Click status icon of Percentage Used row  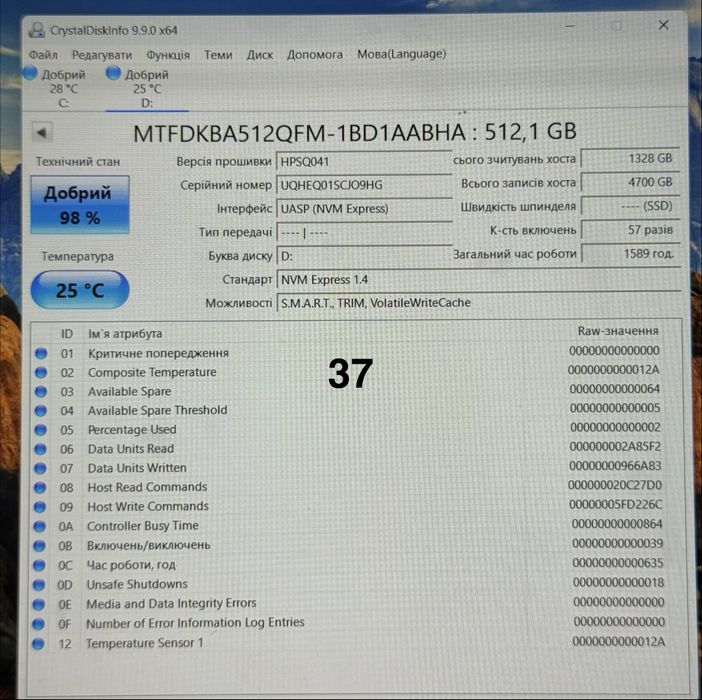click(40, 430)
